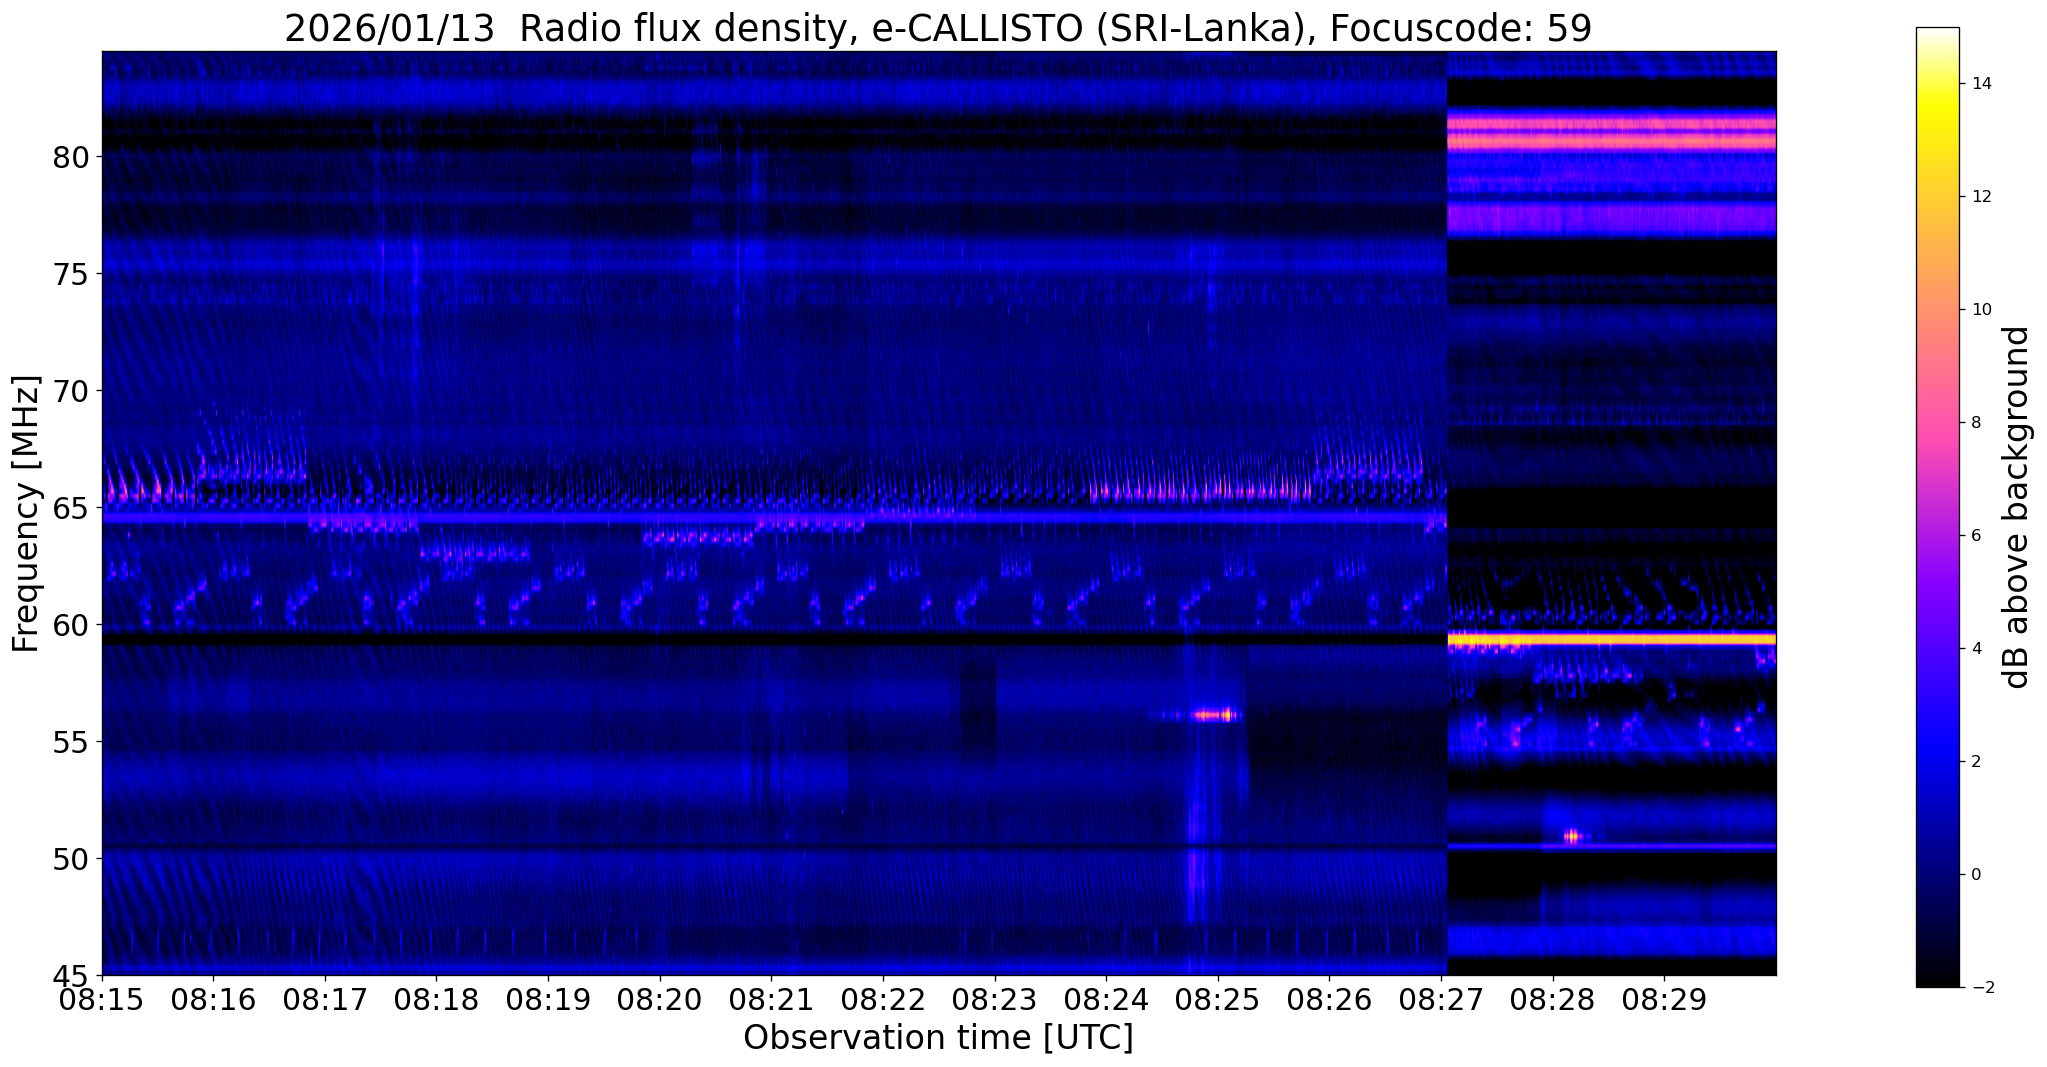Screen dimensions: 2047x1067
Task: Click the 65 MHz frequency tick label
Action: 69,508
